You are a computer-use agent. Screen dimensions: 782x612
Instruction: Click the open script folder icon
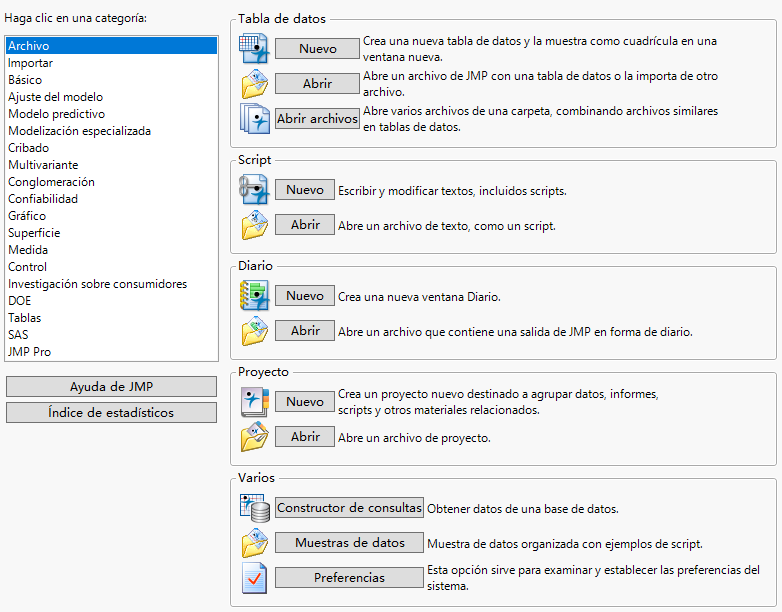click(255, 225)
